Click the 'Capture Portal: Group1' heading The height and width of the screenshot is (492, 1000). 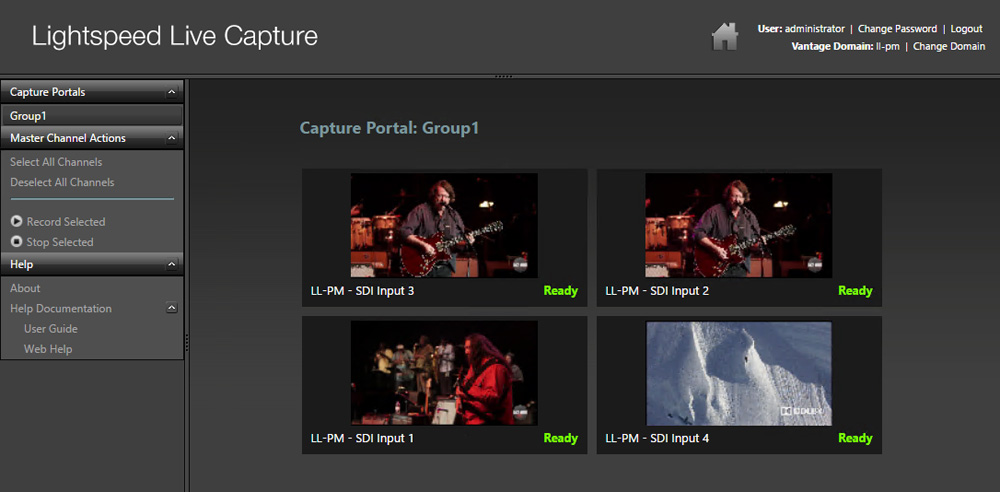tap(389, 128)
